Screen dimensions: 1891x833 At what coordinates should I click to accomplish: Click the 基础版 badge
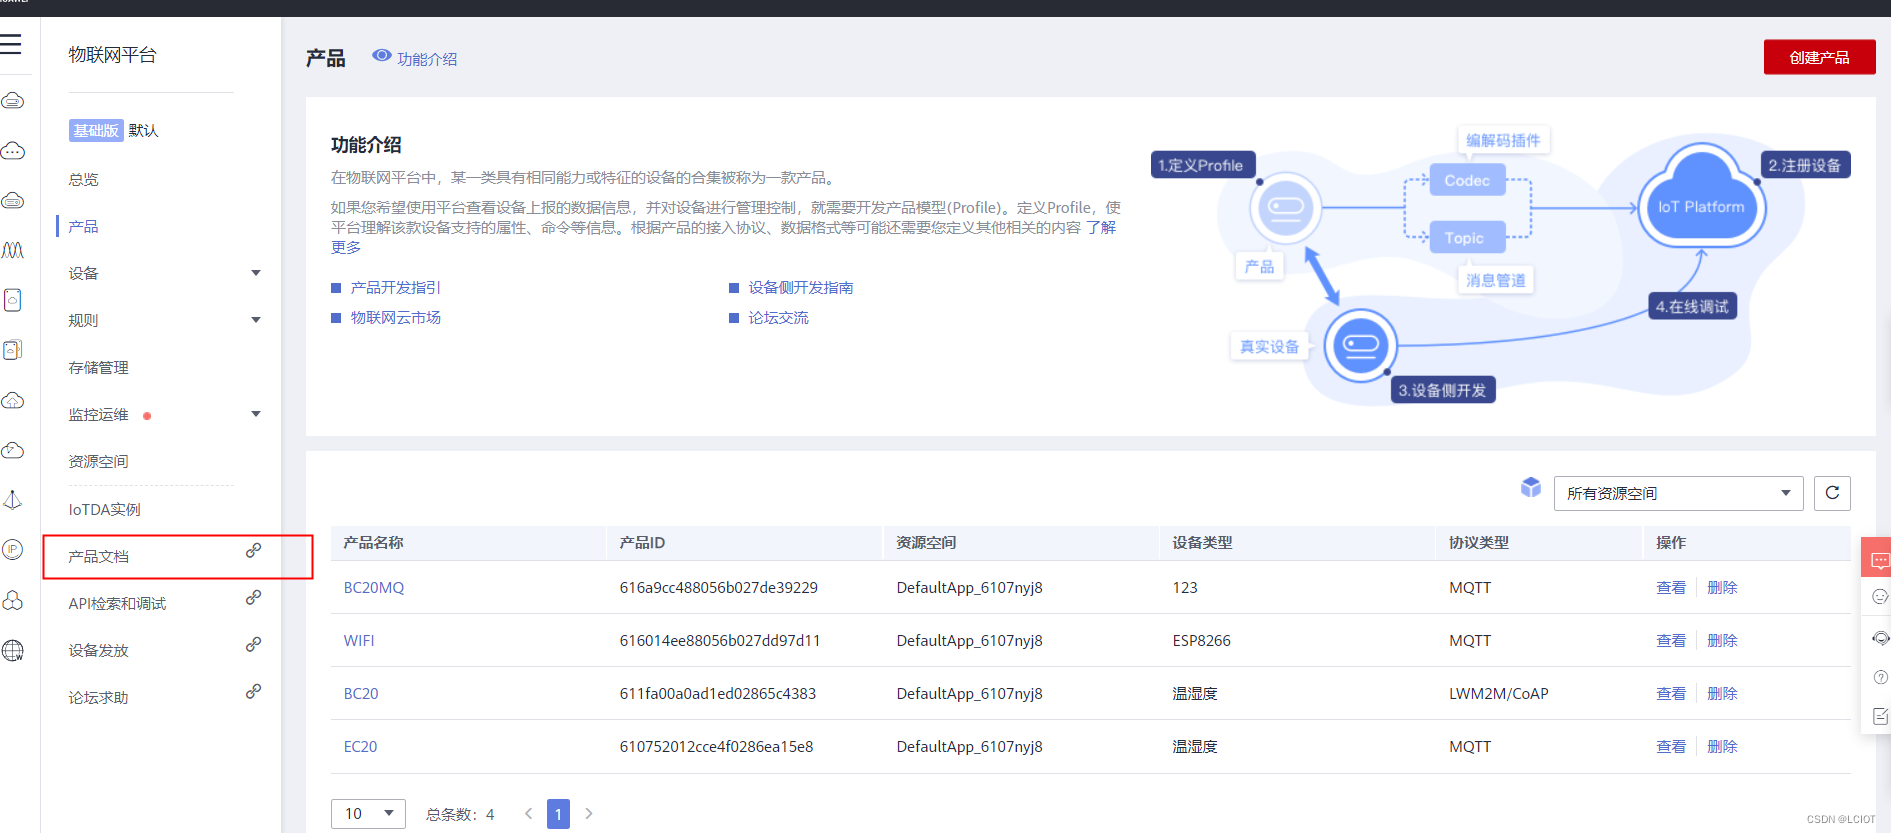[x=96, y=131]
